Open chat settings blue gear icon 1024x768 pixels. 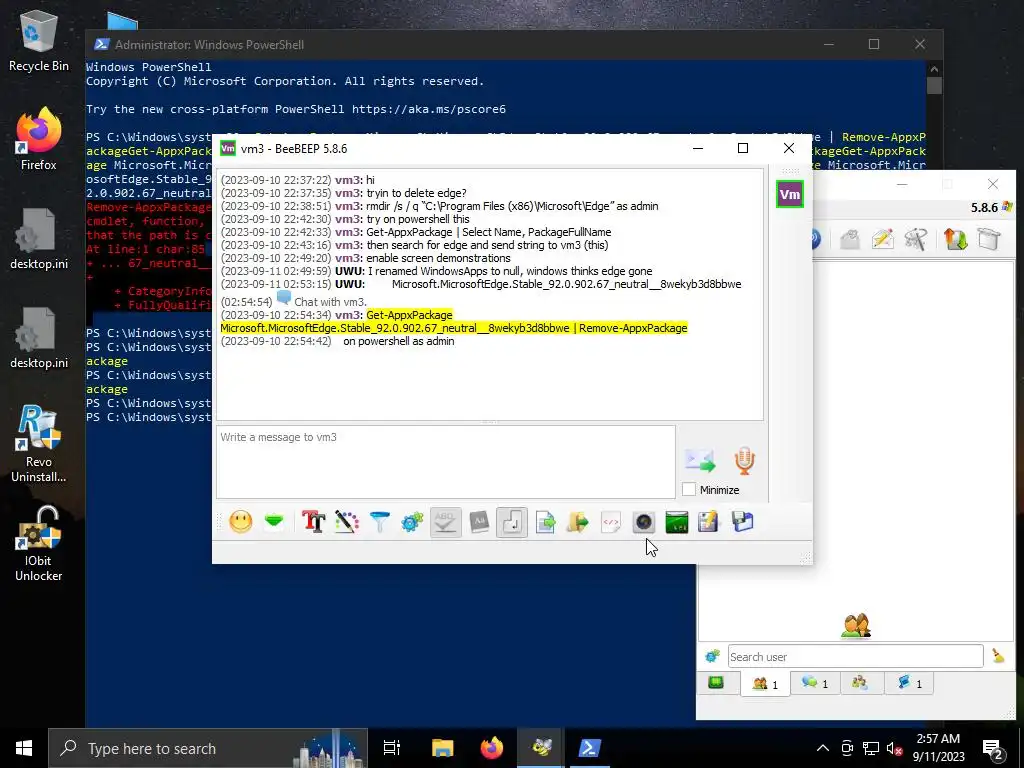click(412, 522)
